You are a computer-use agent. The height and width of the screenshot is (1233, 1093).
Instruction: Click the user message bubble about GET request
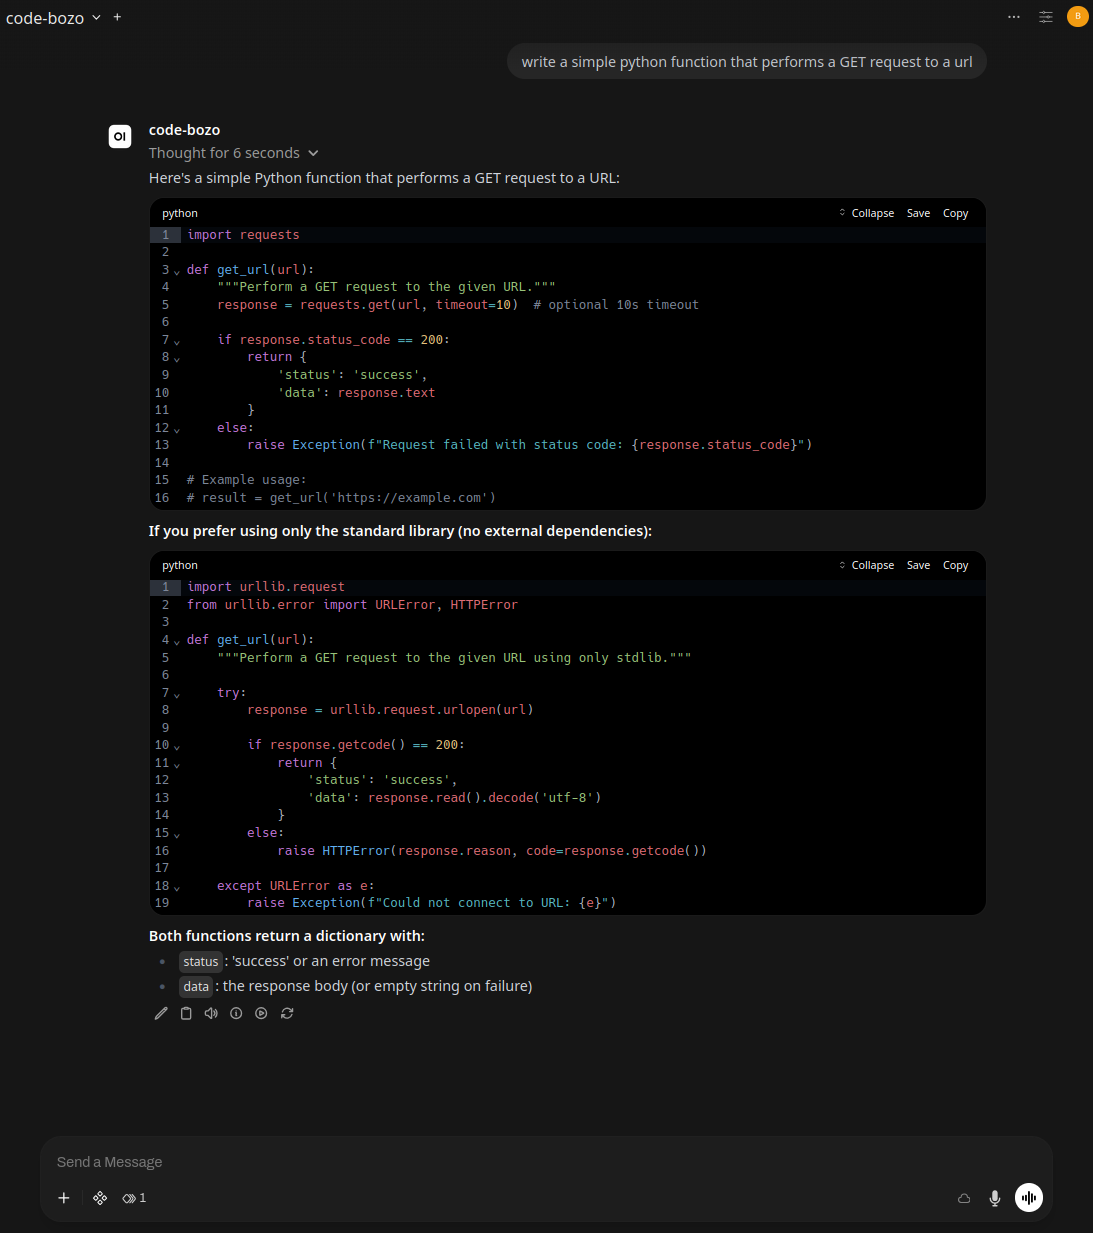pyautogui.click(x=747, y=61)
